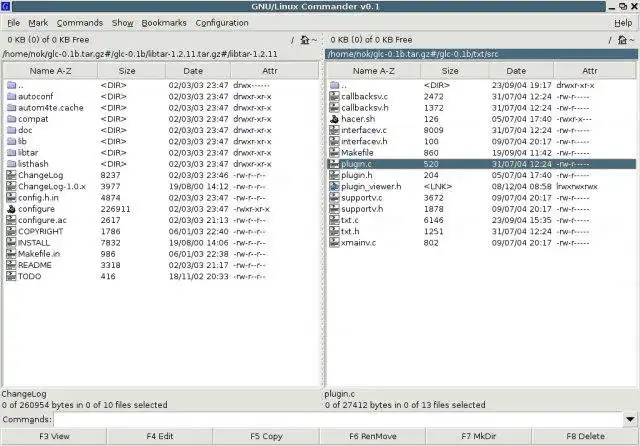This screenshot has height=446, width=640.
Task: Sort left panel by Name A-Z header
Action: click(x=50, y=71)
